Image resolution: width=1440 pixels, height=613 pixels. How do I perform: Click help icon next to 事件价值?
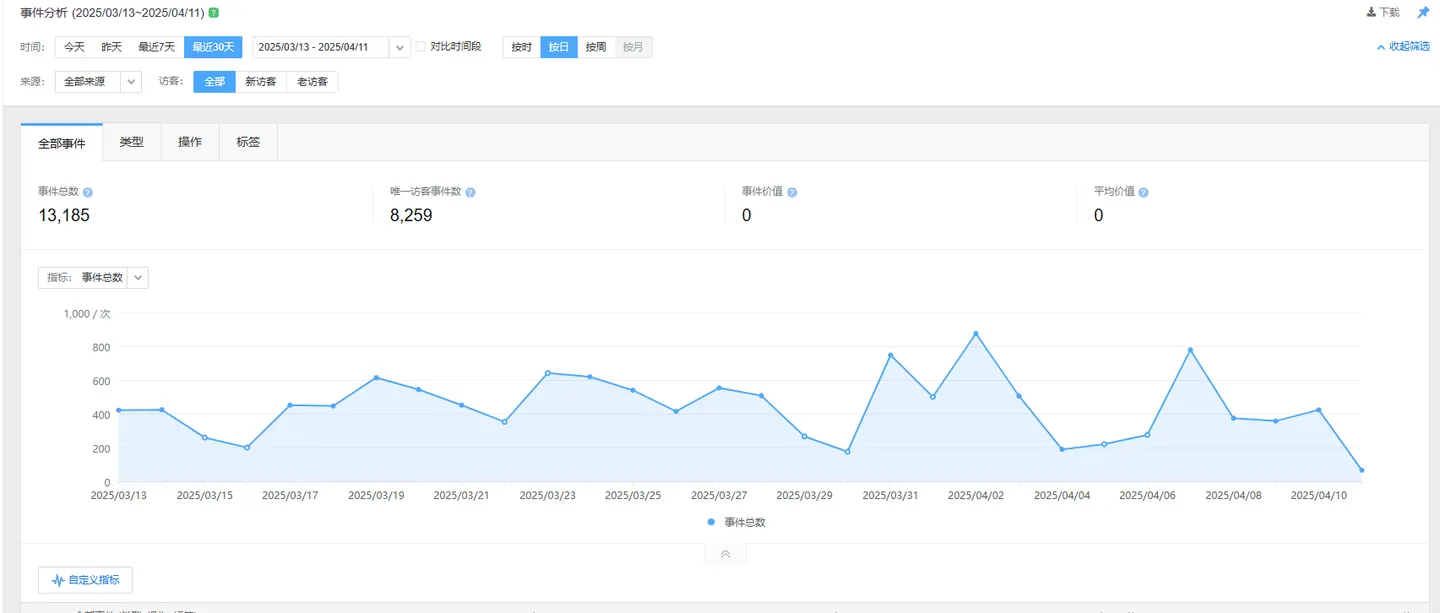click(x=792, y=192)
